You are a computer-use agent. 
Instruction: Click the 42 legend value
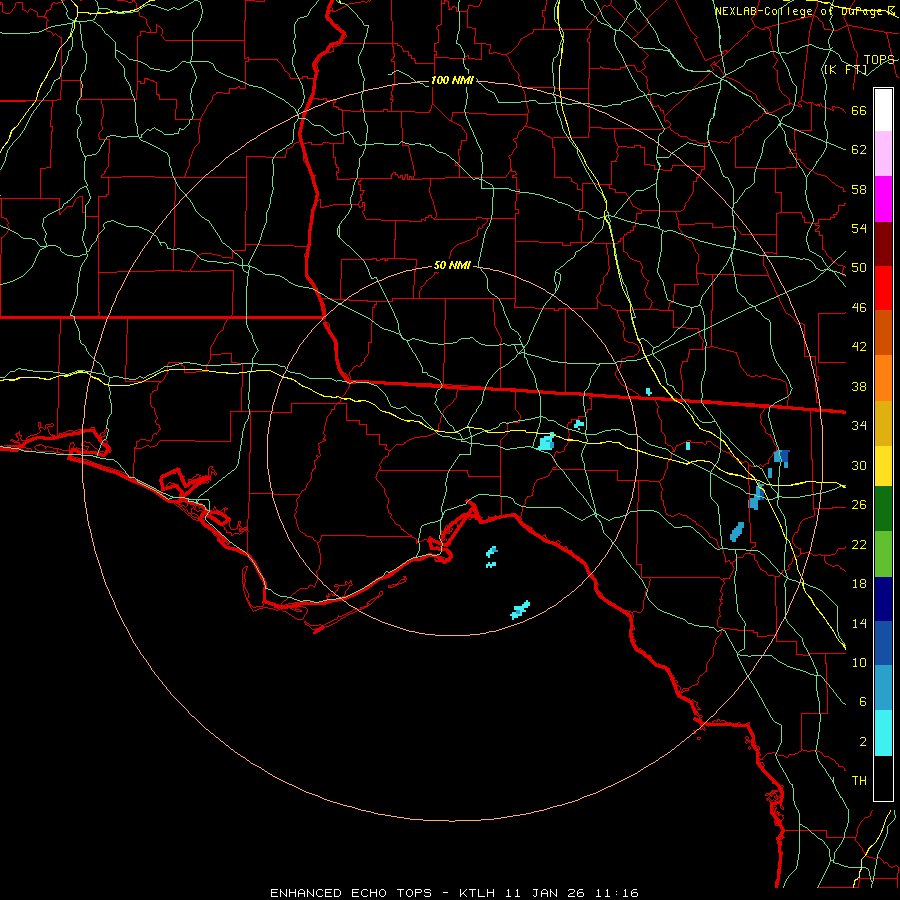(x=859, y=347)
